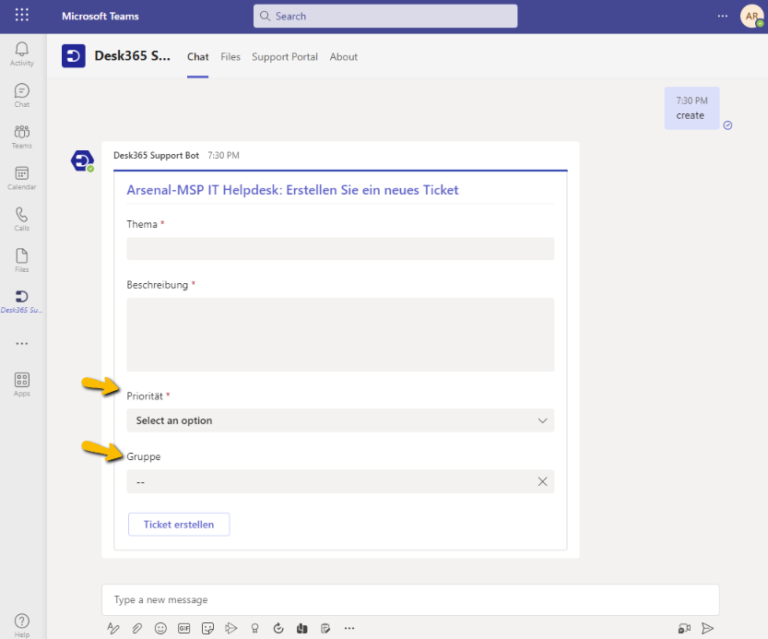
Task: Click the 'Desk365 Support Bot' sender name
Action: point(156,155)
